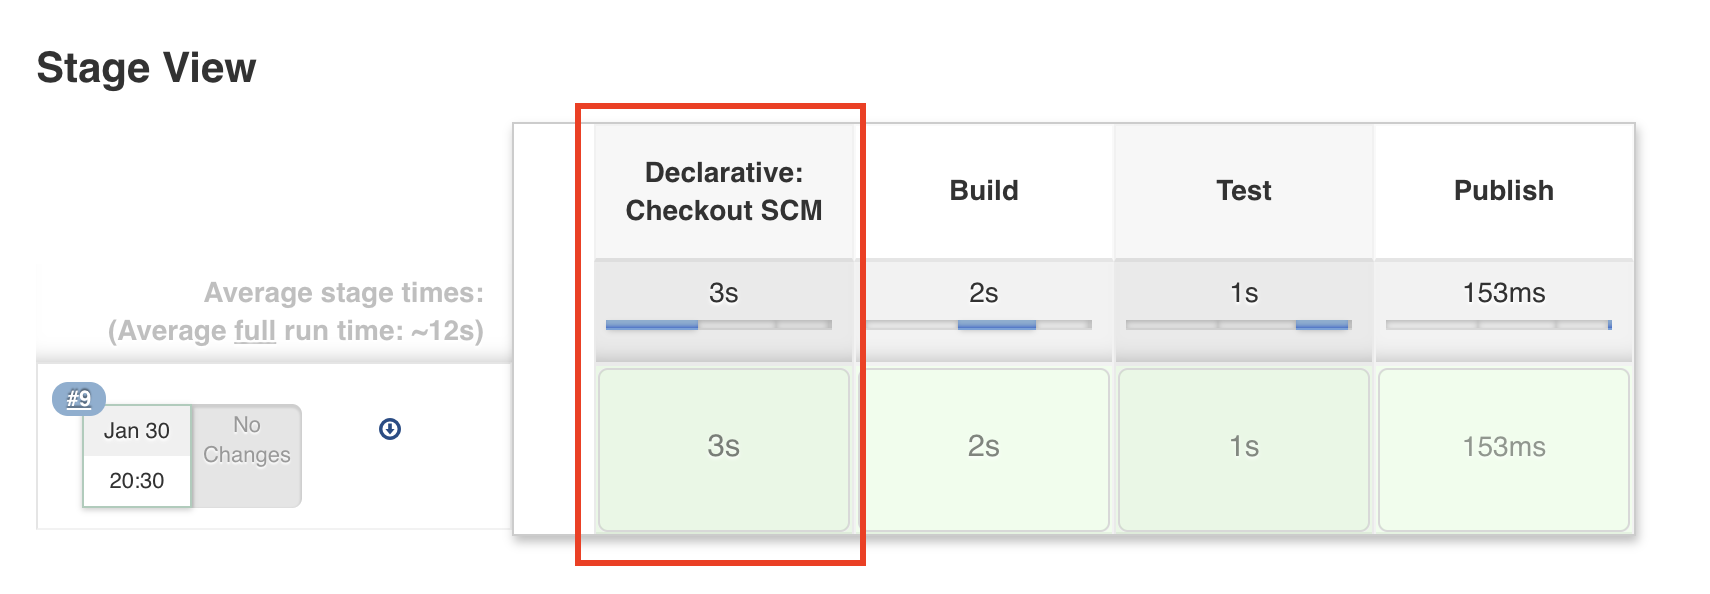The height and width of the screenshot is (594, 1710).
Task: Click the underlined "full" run time text
Action: (x=254, y=331)
